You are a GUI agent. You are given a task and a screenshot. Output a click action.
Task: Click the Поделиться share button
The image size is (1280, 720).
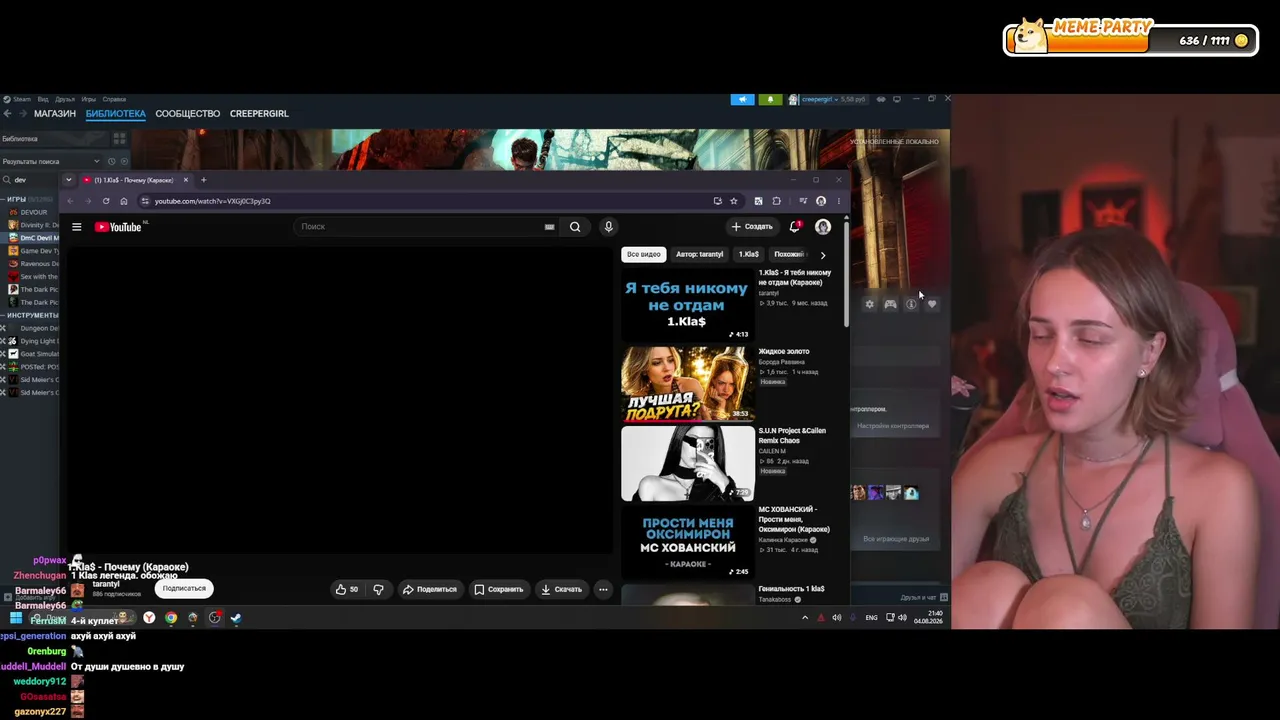429,589
